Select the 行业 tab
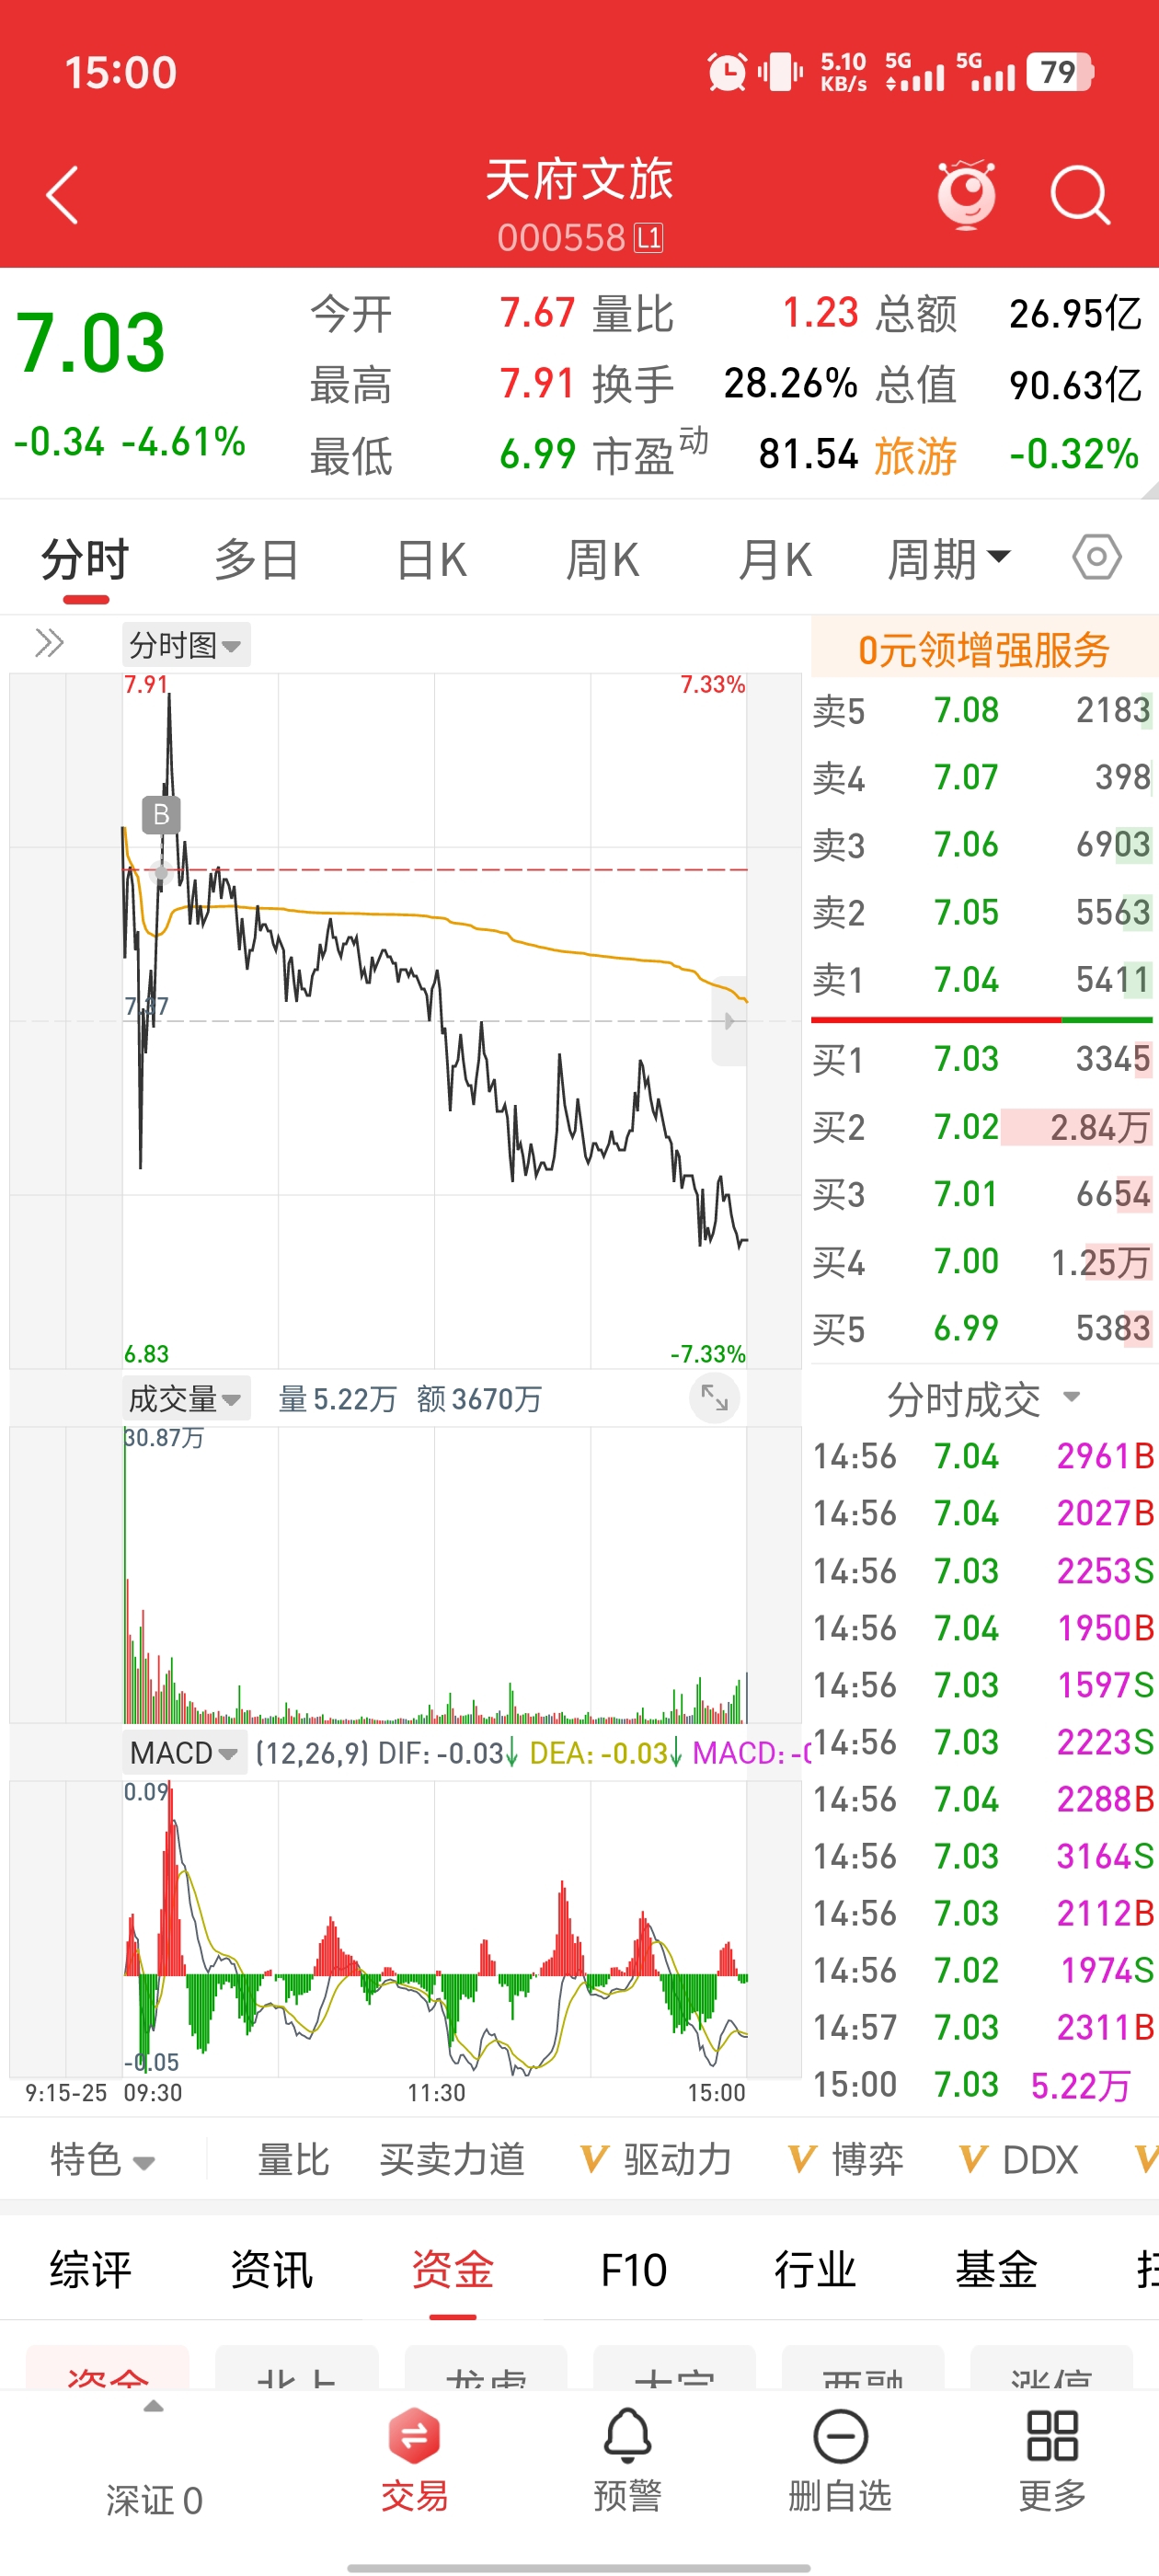Screen dimensions: 1159x2576 815,2270
